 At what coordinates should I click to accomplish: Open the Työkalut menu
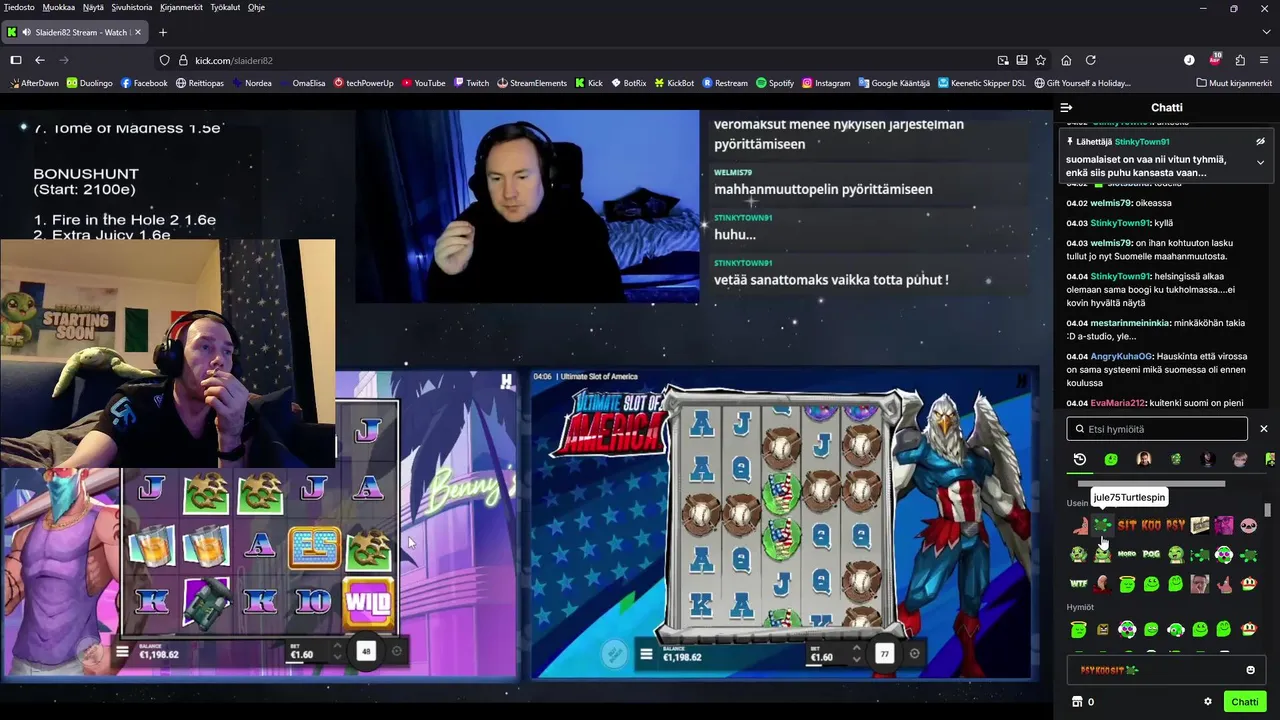(x=225, y=7)
